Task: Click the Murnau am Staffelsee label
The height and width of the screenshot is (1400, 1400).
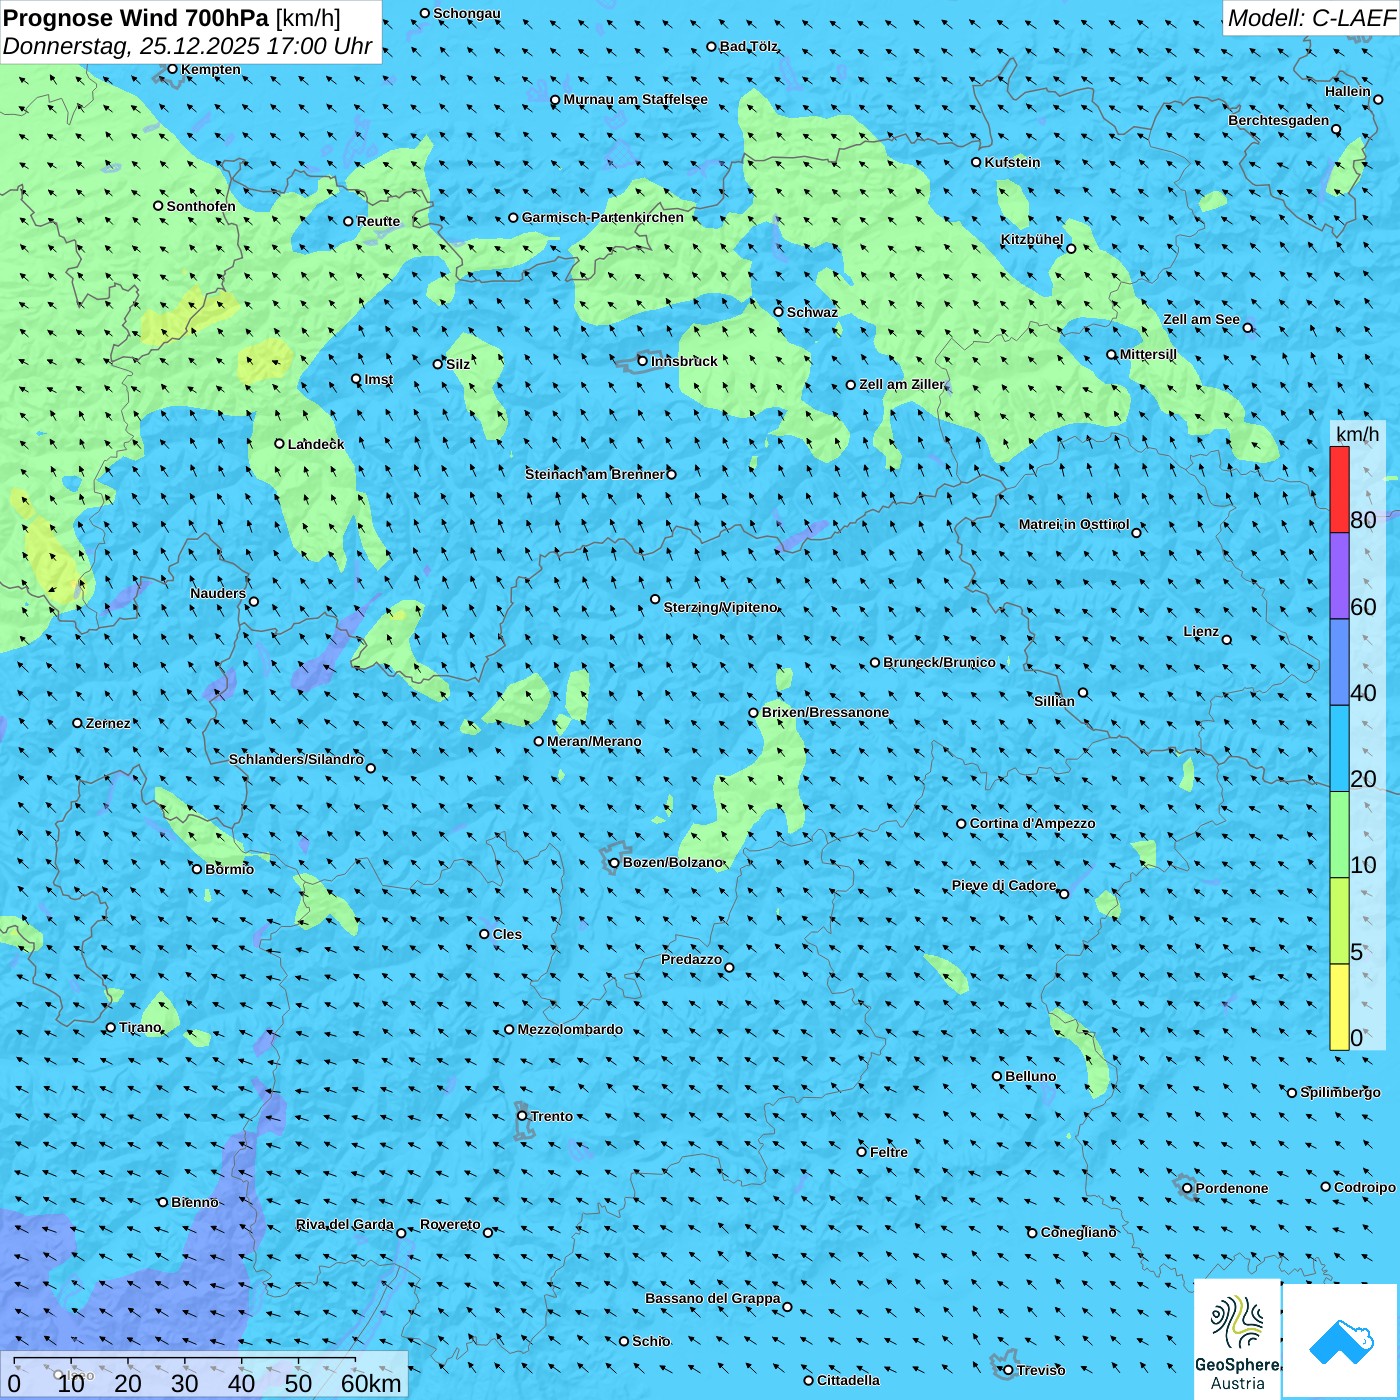Action: click(636, 99)
